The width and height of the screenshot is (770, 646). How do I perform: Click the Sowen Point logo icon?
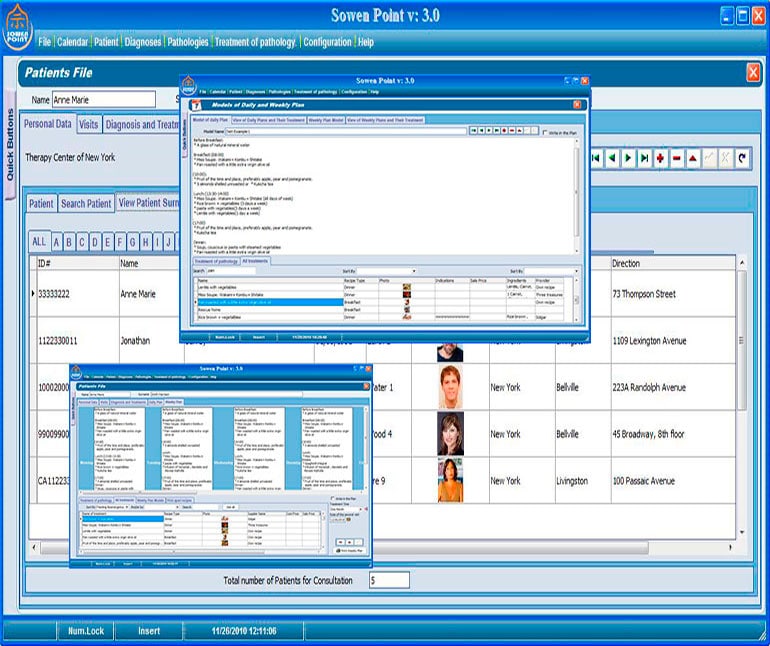16,28
